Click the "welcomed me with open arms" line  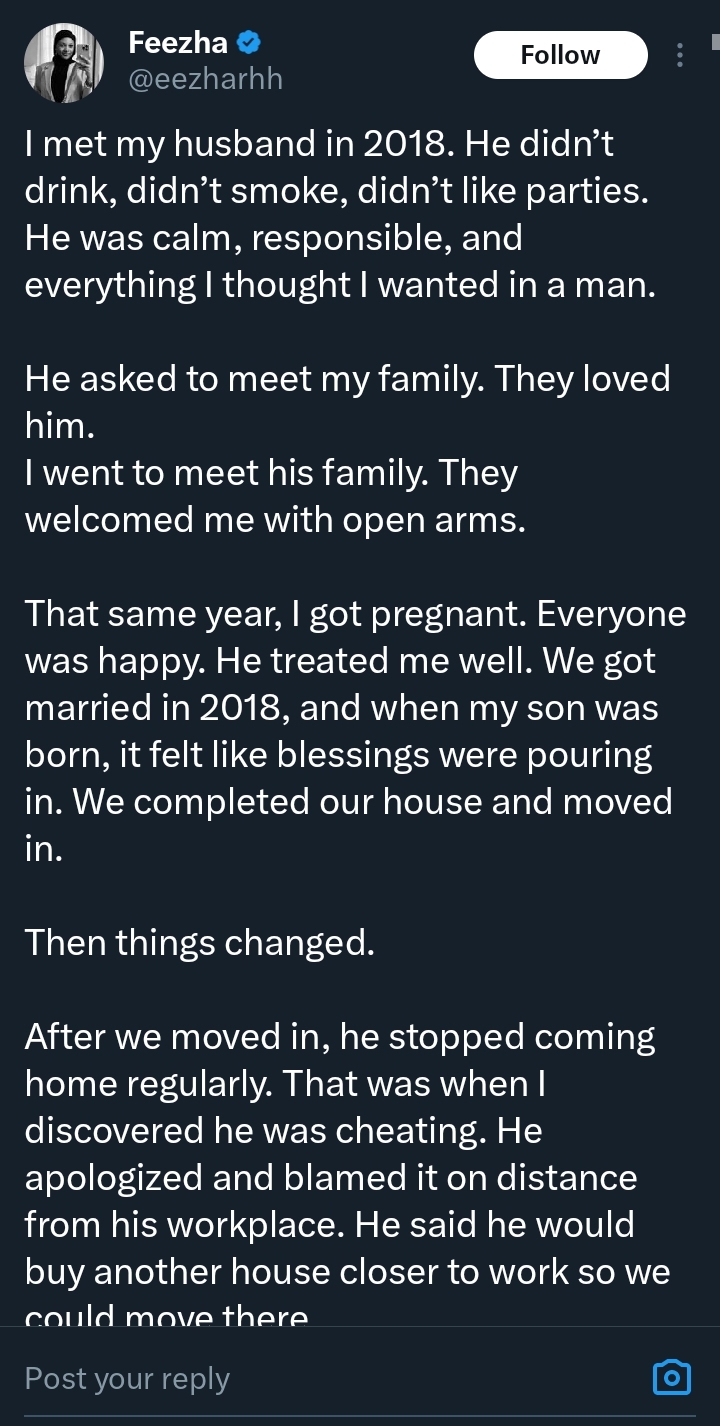[275, 520]
